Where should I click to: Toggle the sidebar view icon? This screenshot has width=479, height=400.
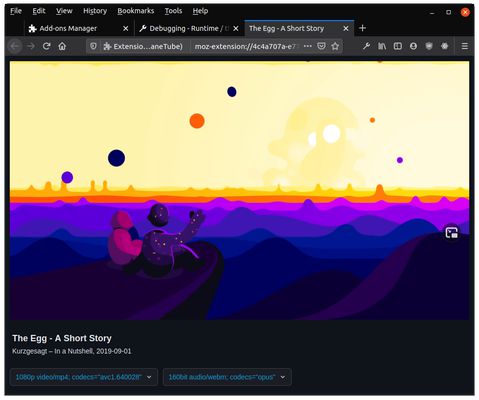pos(398,46)
